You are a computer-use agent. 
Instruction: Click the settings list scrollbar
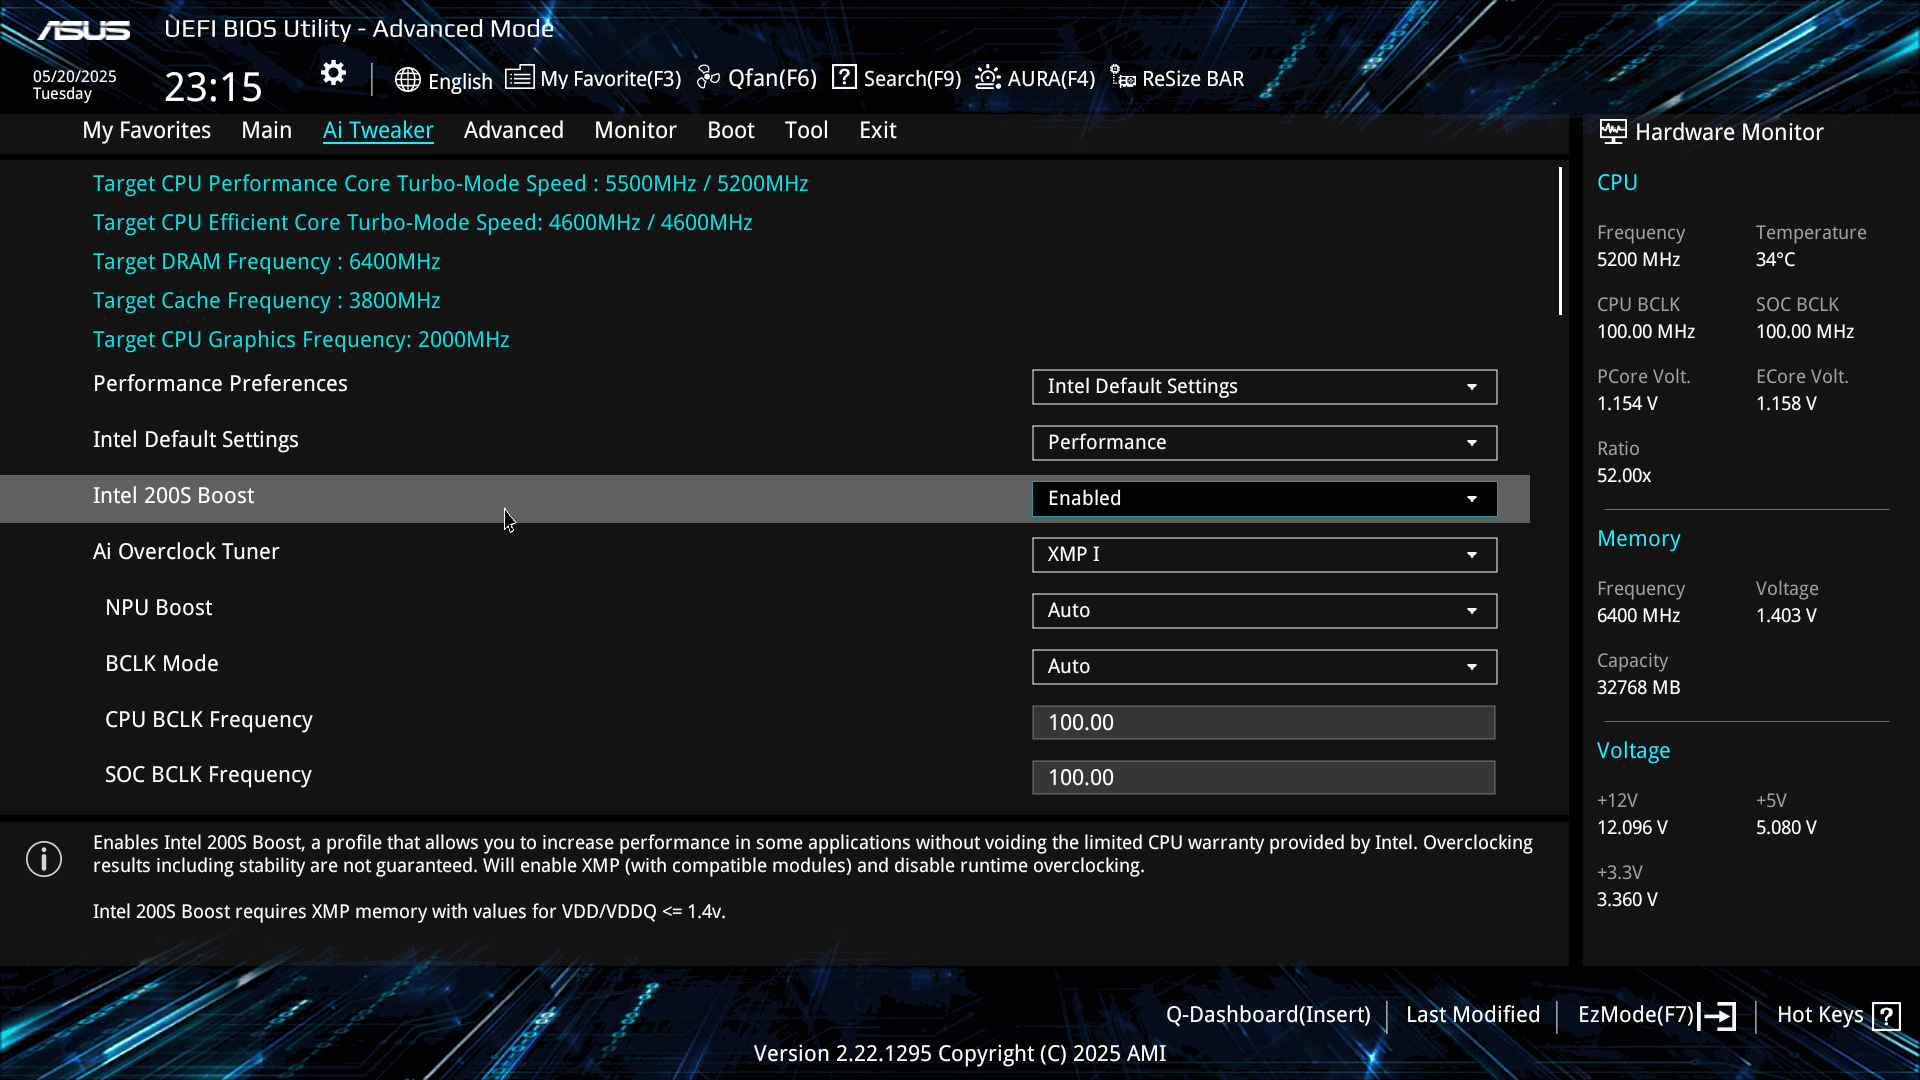(x=1560, y=241)
